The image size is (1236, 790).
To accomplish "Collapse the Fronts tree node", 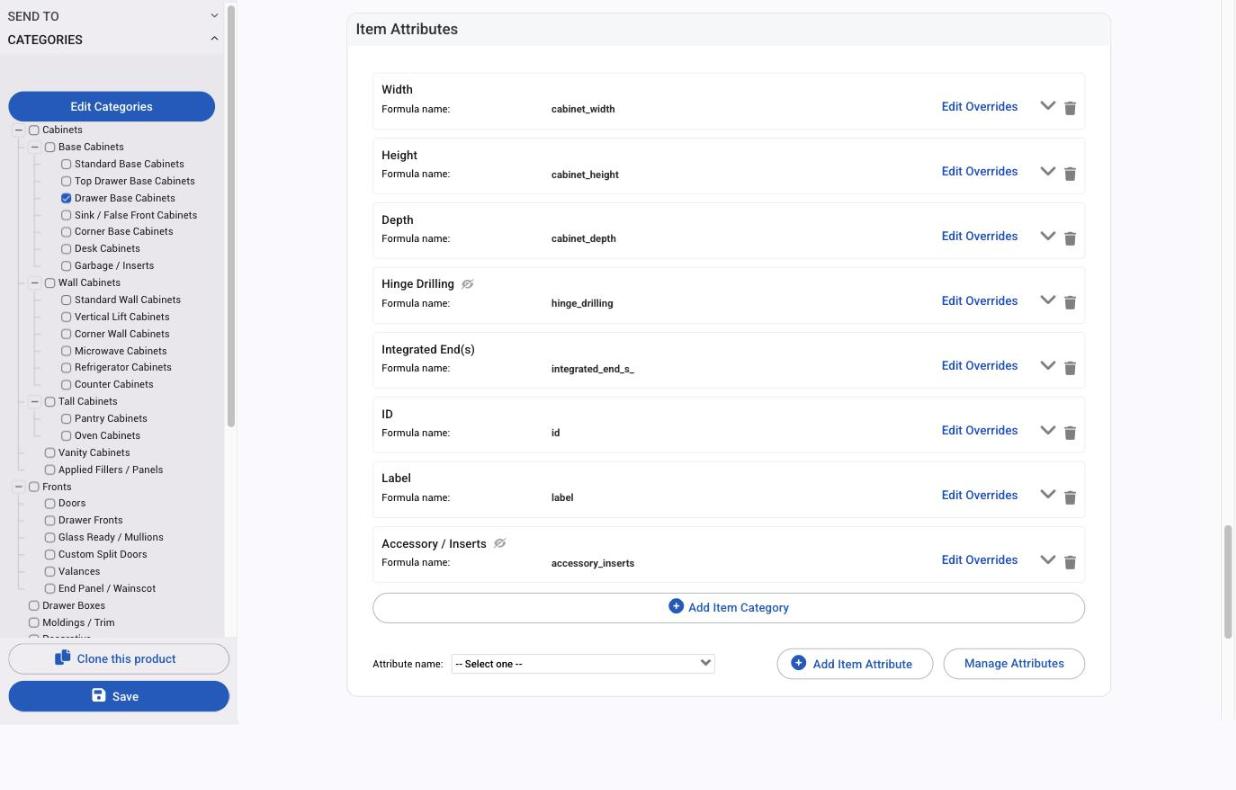I will coord(18,487).
